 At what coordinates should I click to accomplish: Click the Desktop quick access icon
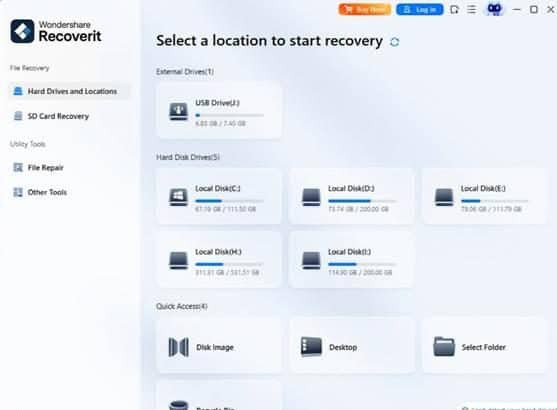pos(311,347)
